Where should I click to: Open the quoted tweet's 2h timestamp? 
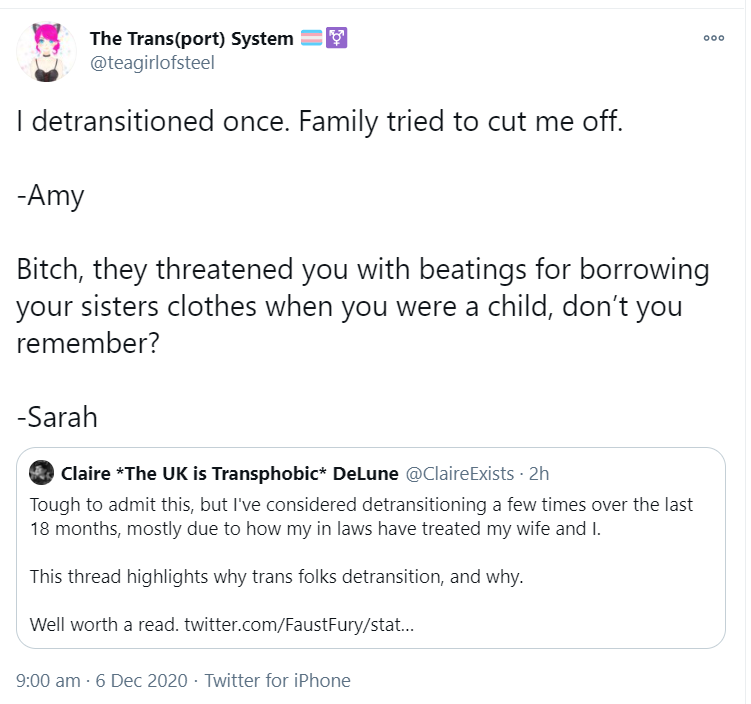point(539,474)
